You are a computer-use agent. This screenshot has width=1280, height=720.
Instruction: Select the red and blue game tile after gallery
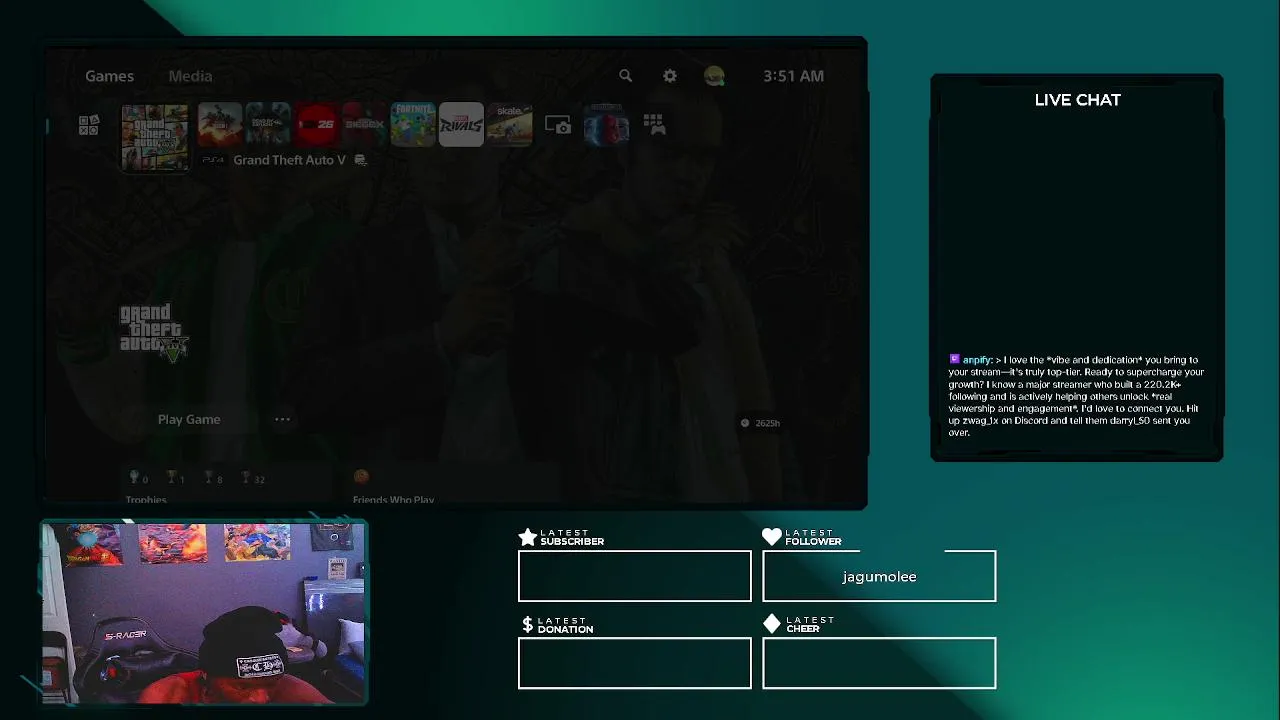pos(606,125)
